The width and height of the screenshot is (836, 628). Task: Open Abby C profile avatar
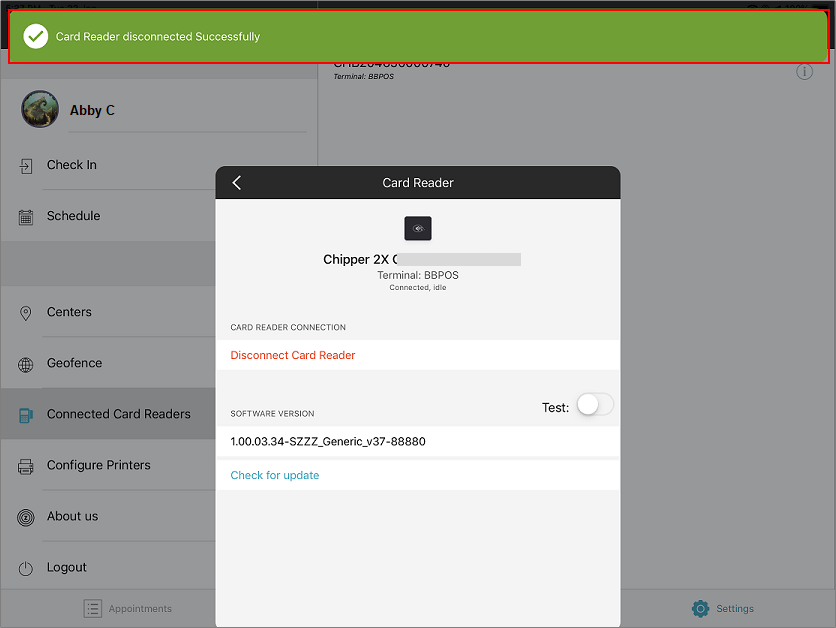(40, 109)
